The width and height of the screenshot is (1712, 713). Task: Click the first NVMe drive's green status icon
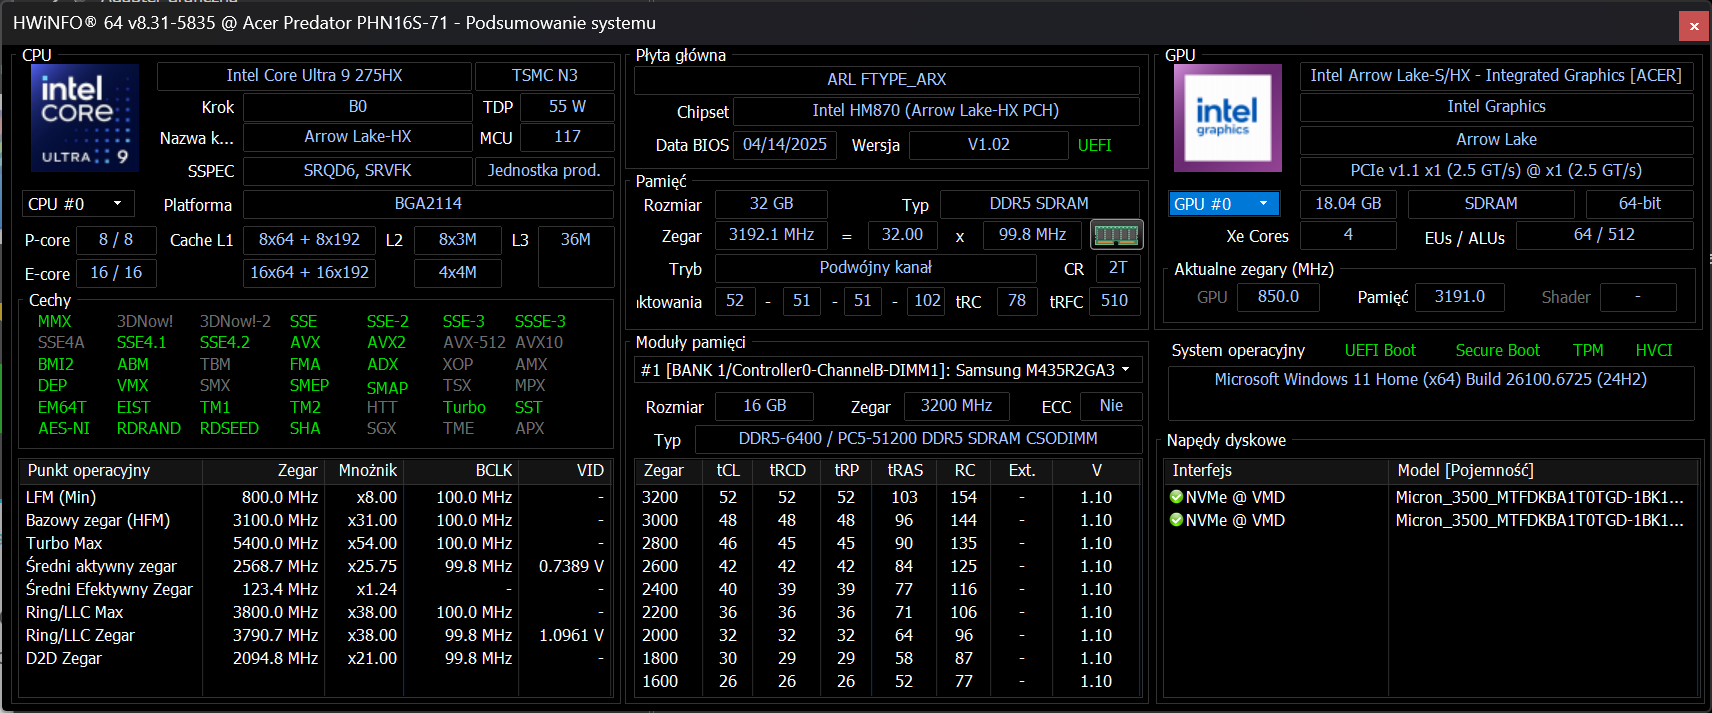1176,497
